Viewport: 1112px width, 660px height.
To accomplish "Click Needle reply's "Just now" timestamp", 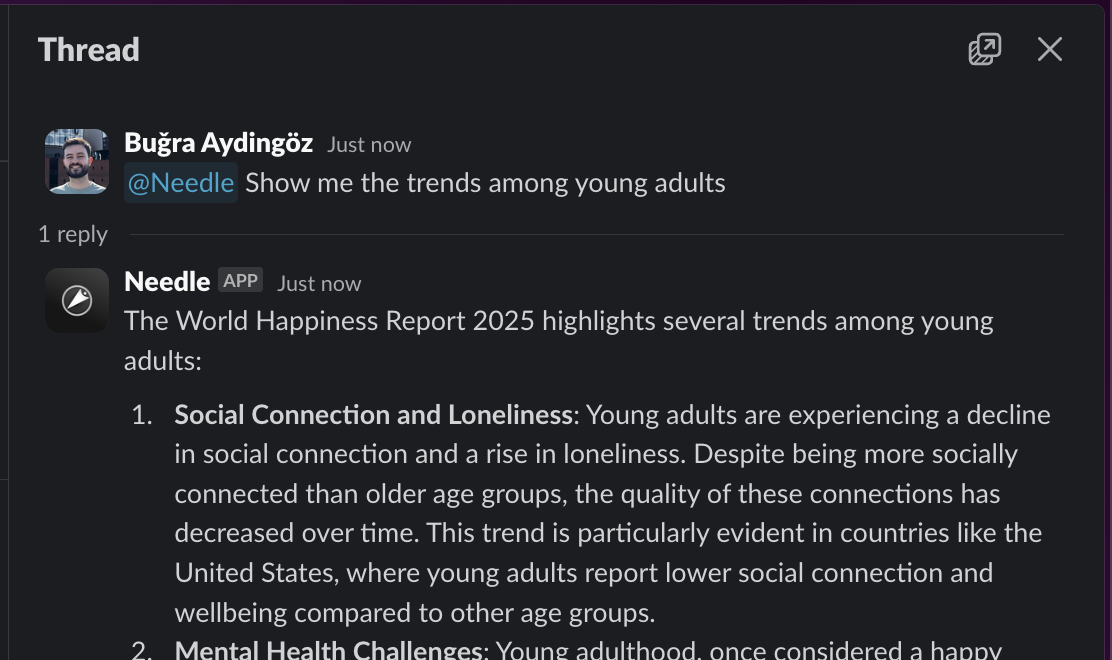I will tap(319, 284).
